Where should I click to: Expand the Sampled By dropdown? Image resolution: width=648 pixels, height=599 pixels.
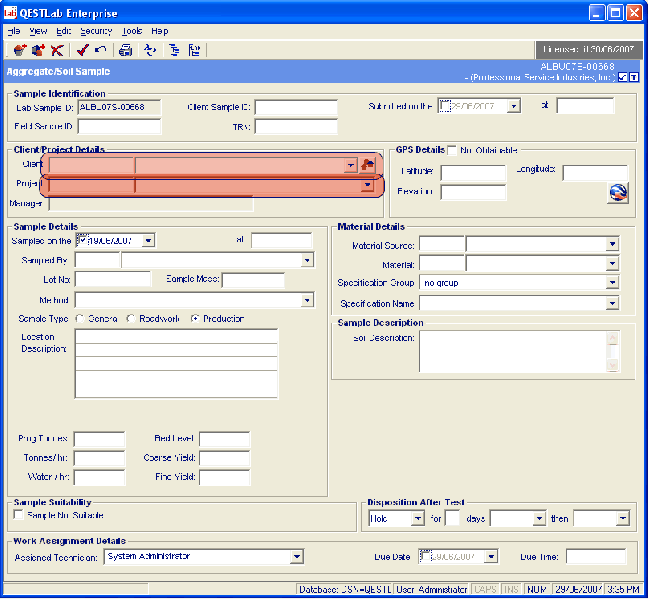click(x=307, y=260)
